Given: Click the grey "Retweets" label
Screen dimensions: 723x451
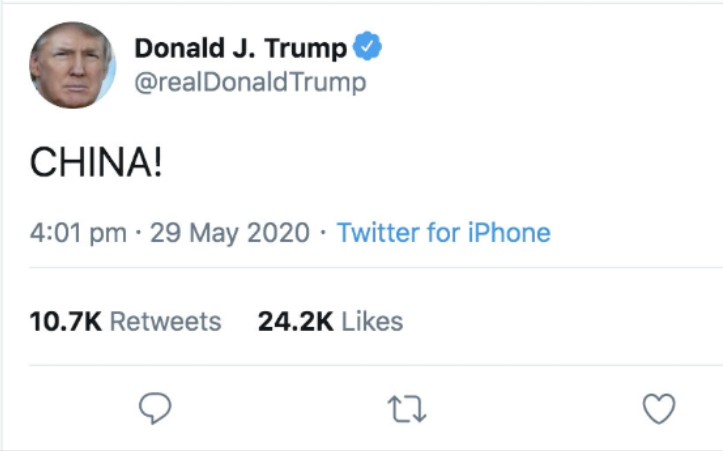Looking at the screenshot, I should point(165,322).
